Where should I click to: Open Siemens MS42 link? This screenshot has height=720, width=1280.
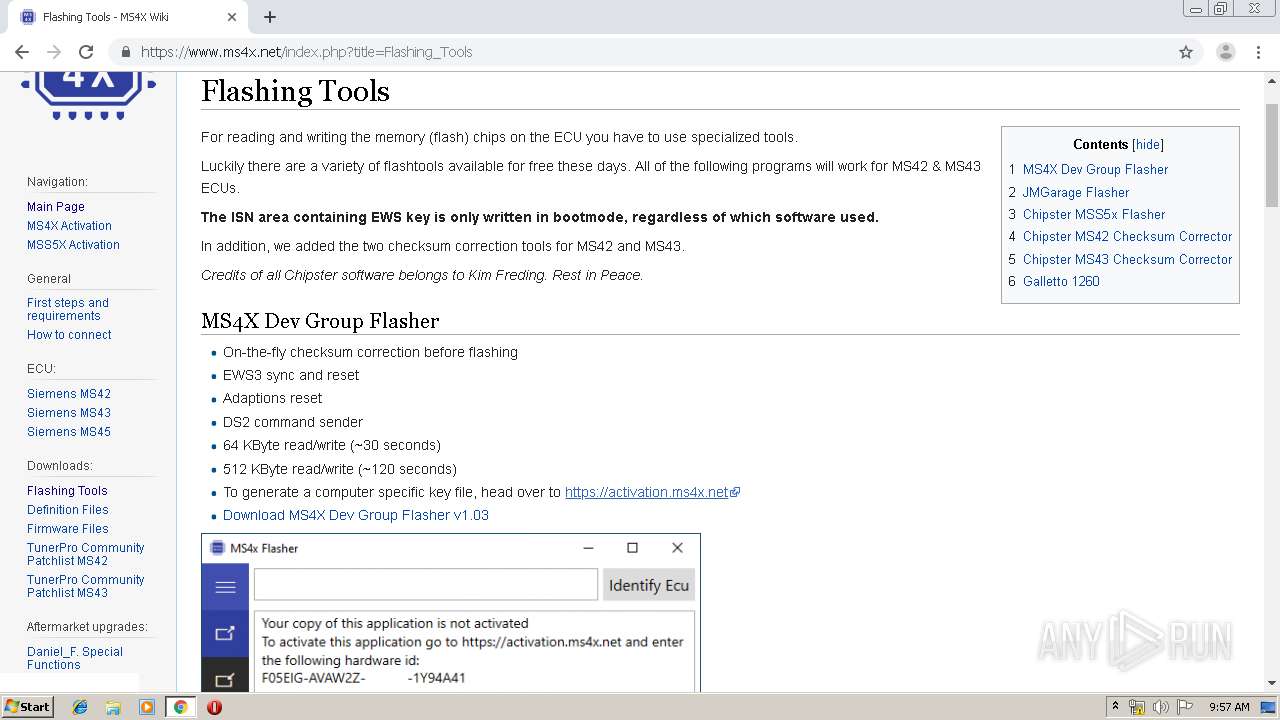pos(69,394)
